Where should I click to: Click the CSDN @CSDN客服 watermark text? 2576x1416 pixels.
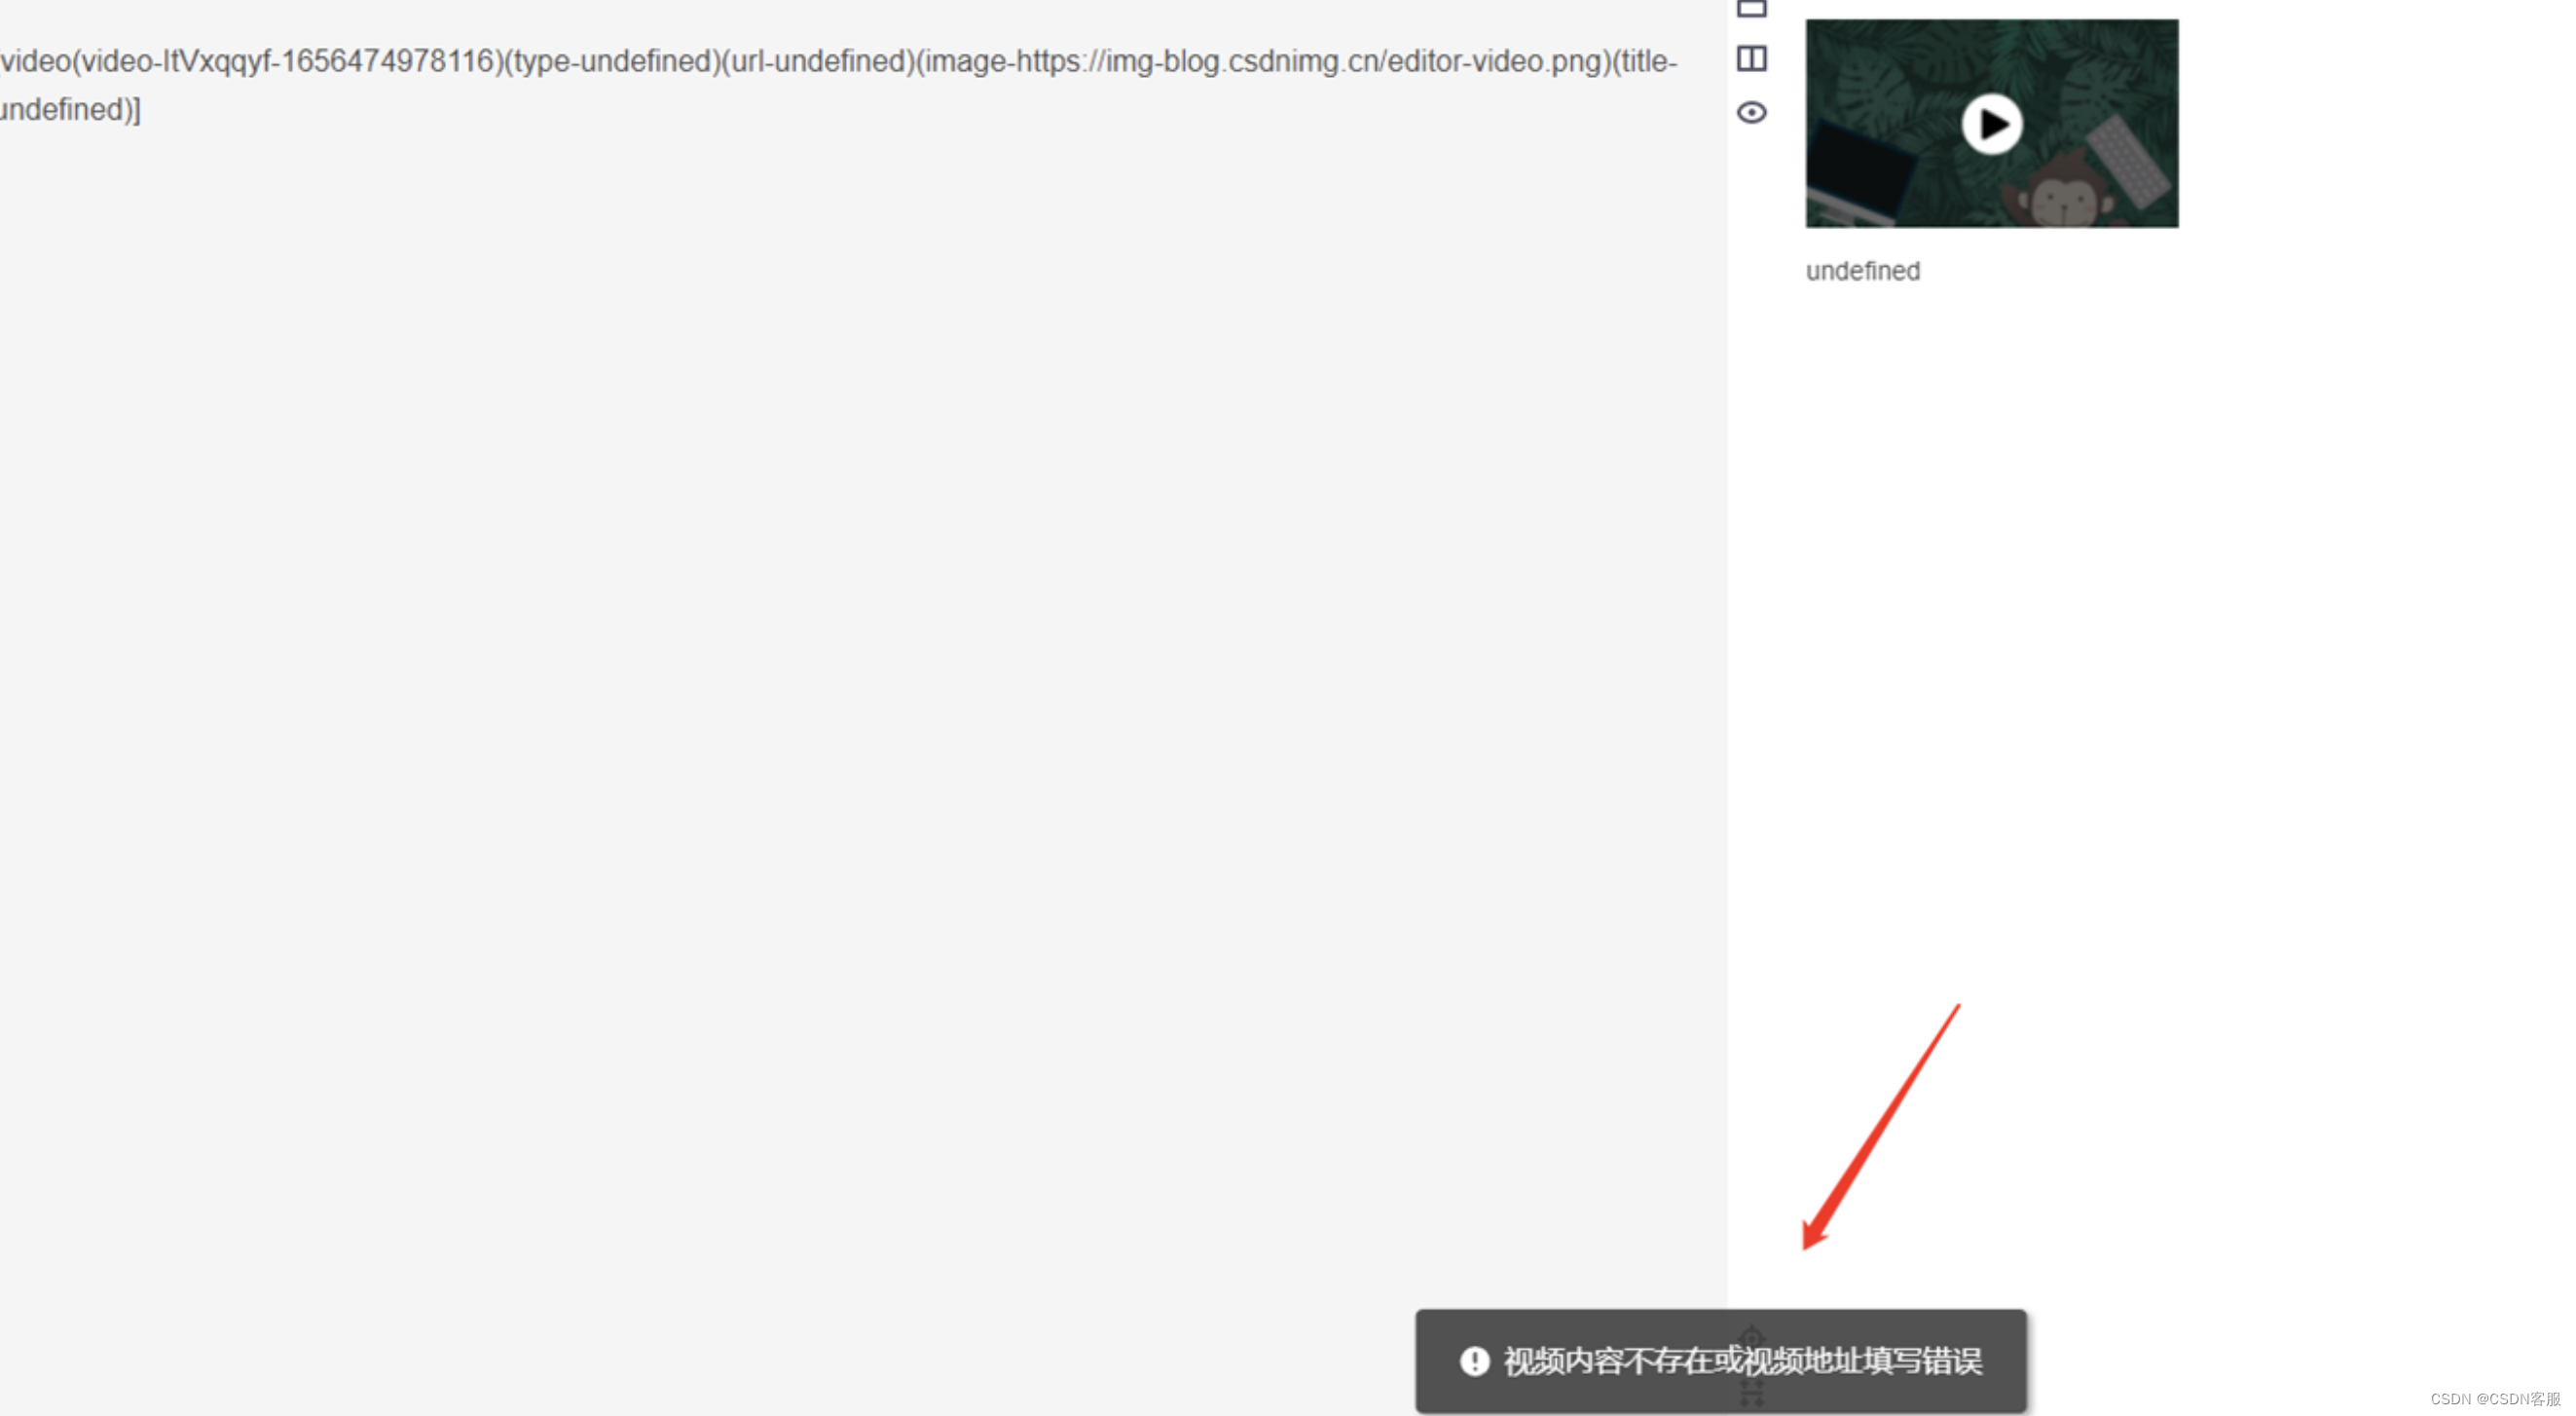click(x=2495, y=1399)
